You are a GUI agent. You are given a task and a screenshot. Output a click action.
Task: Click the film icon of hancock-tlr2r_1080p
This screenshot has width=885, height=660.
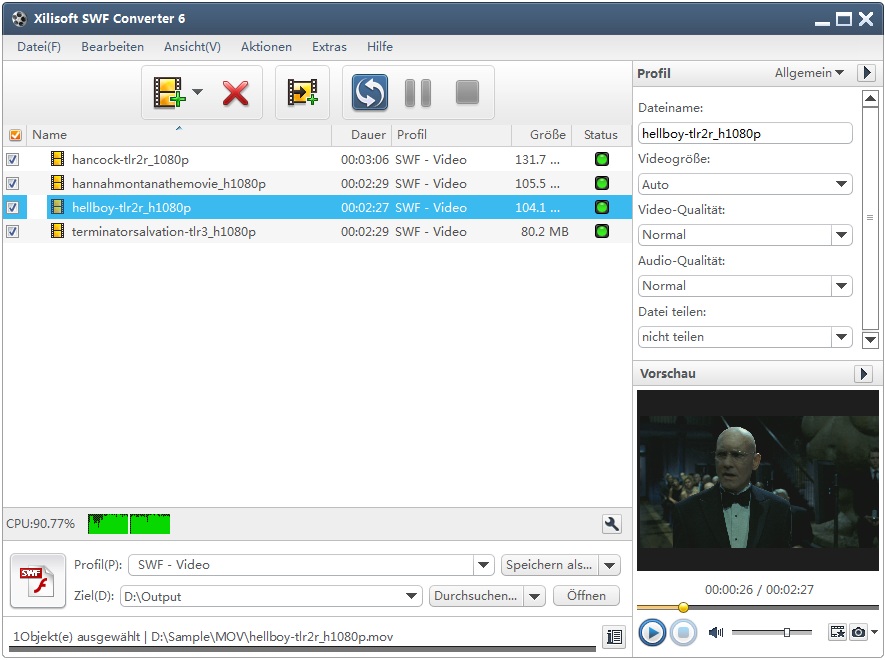click(x=57, y=159)
